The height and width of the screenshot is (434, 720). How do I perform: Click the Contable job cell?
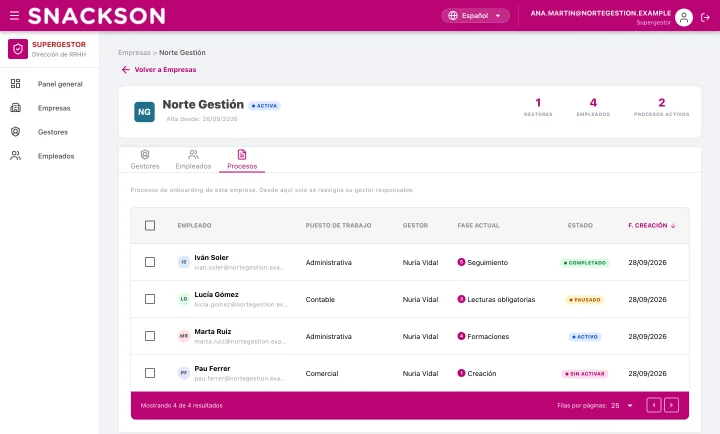click(x=320, y=299)
